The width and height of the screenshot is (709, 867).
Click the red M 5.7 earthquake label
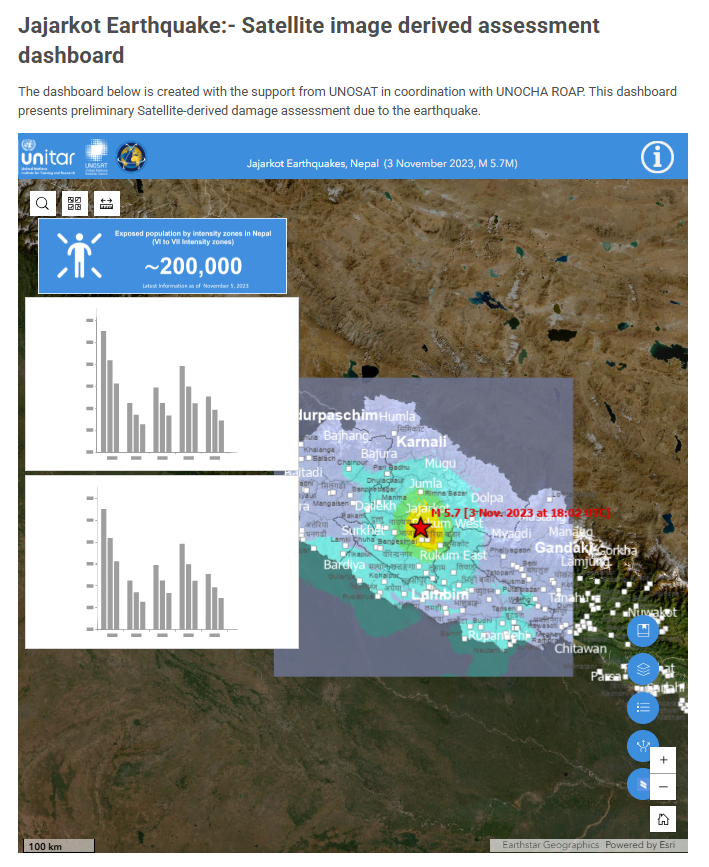(x=520, y=513)
